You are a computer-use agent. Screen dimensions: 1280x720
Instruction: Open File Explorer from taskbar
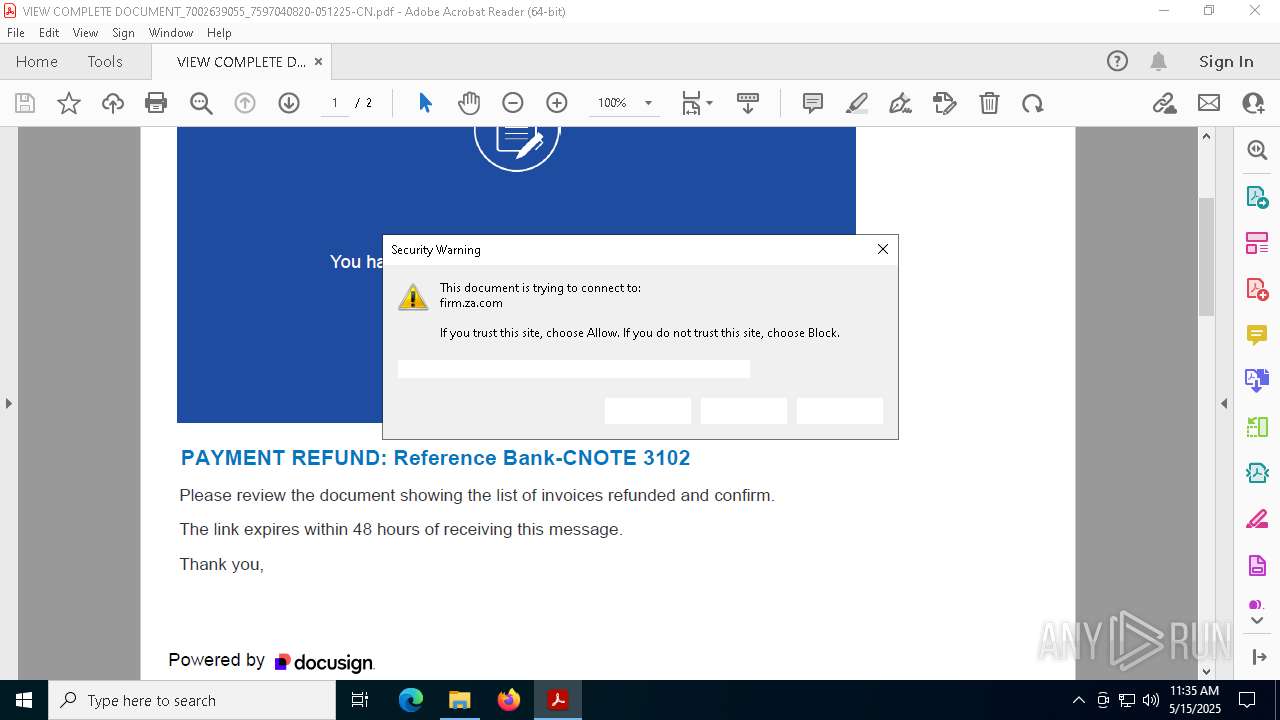tap(459, 700)
